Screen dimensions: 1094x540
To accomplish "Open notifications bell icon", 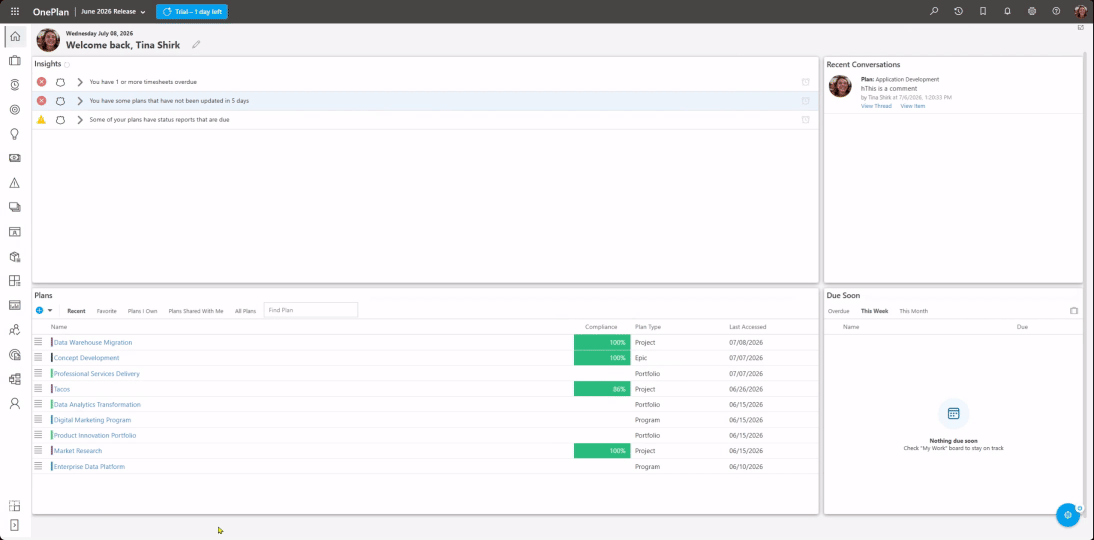I will 1007,11.
